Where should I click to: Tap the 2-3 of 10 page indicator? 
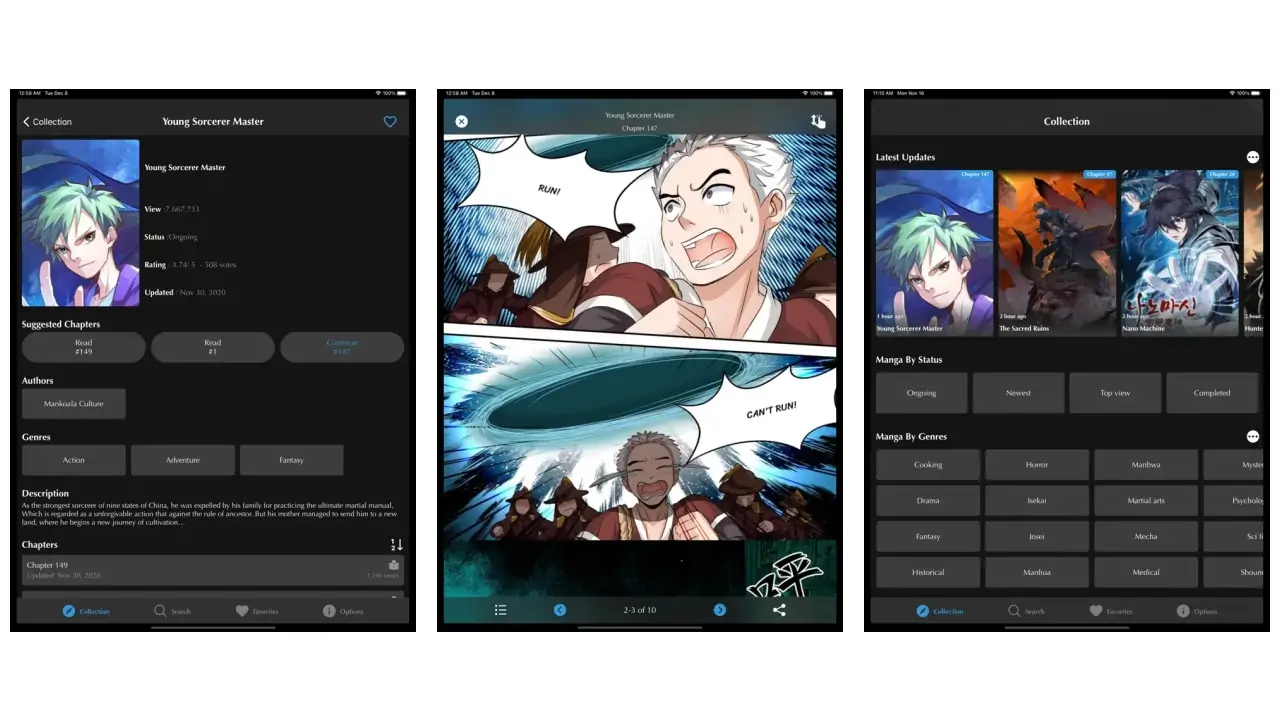[x=640, y=609]
